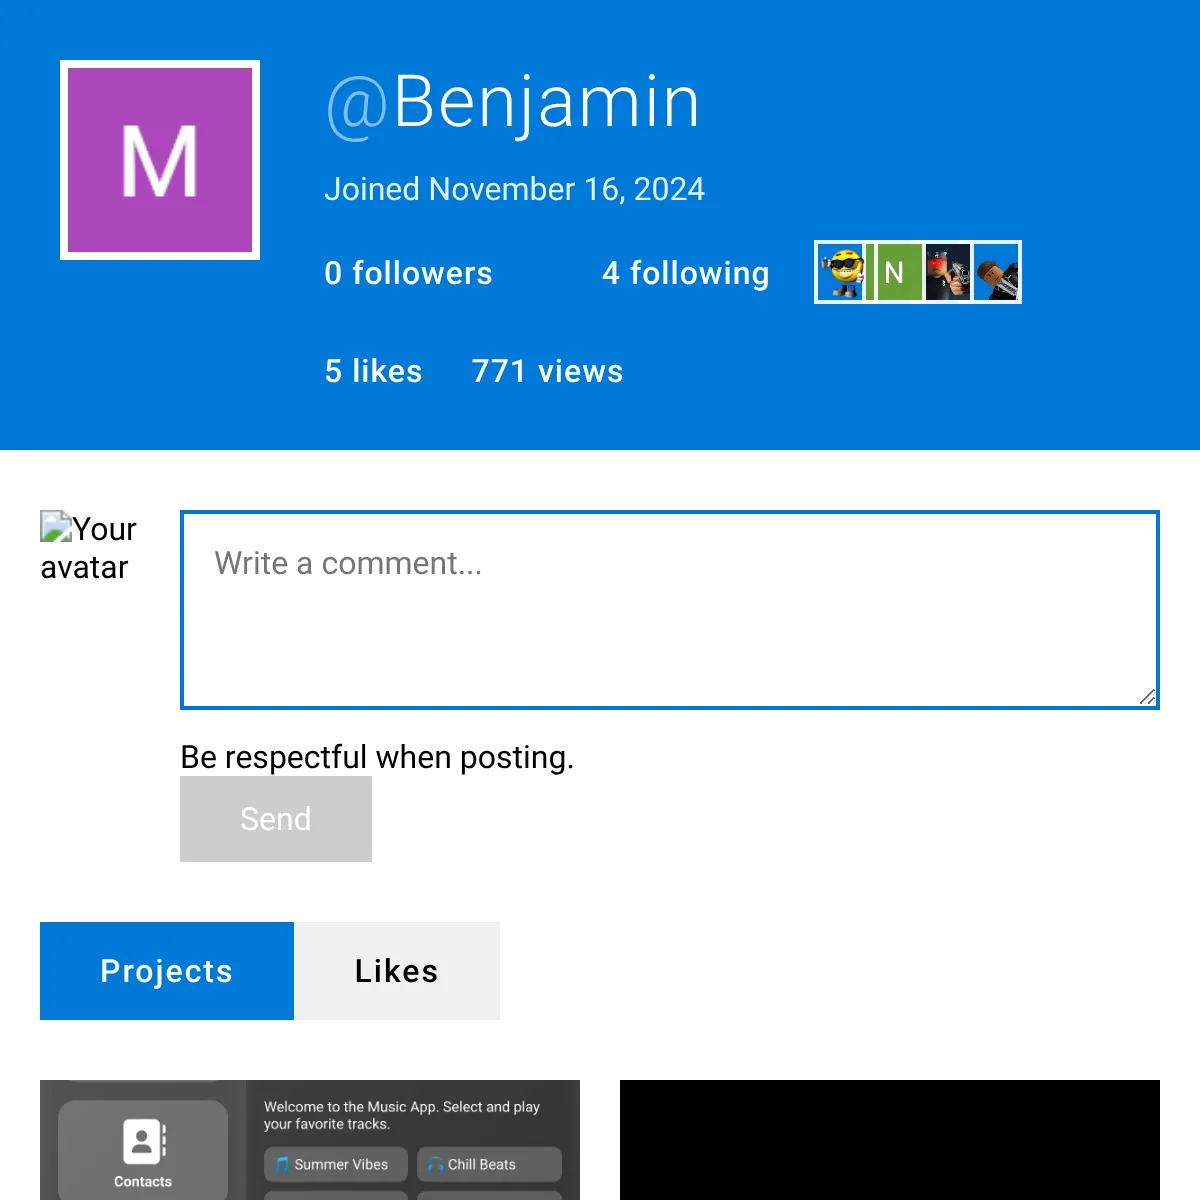Open the black project thumbnail
The width and height of the screenshot is (1200, 1200).
[890, 1140]
